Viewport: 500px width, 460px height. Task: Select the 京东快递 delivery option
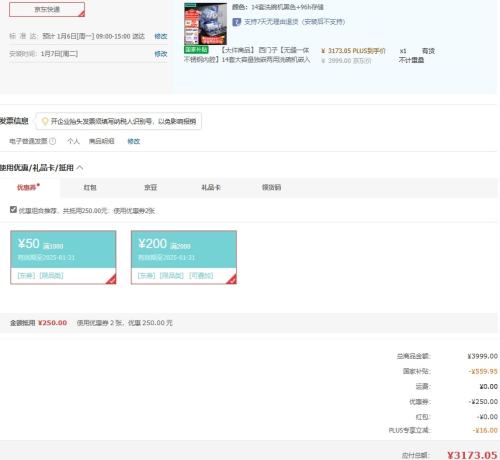[x=47, y=9]
